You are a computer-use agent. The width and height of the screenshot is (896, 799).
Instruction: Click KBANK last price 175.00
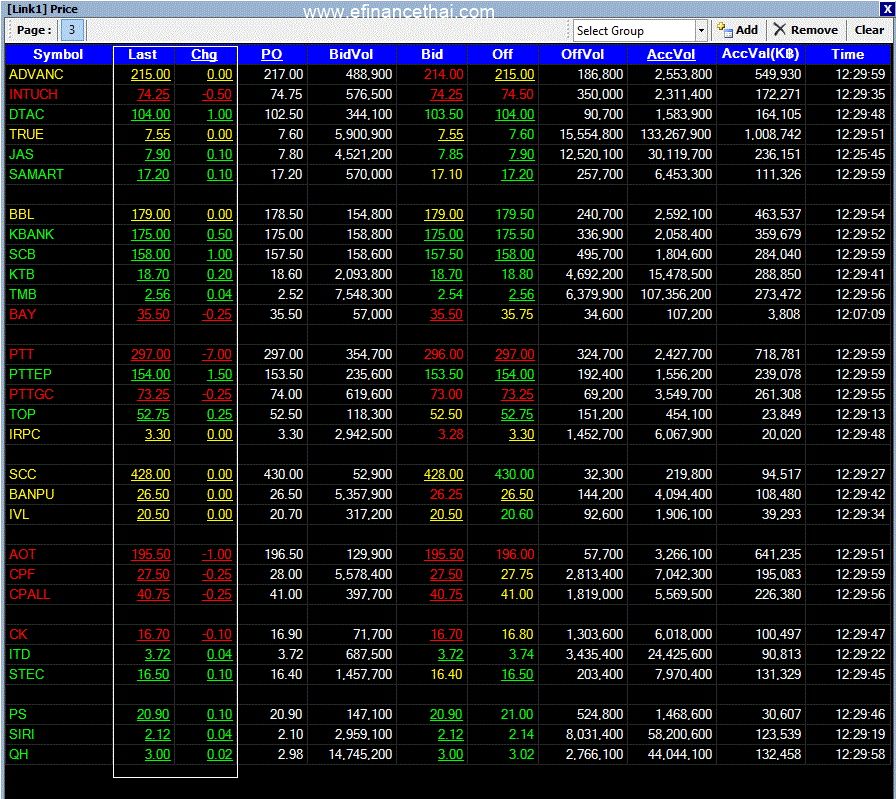(151, 234)
